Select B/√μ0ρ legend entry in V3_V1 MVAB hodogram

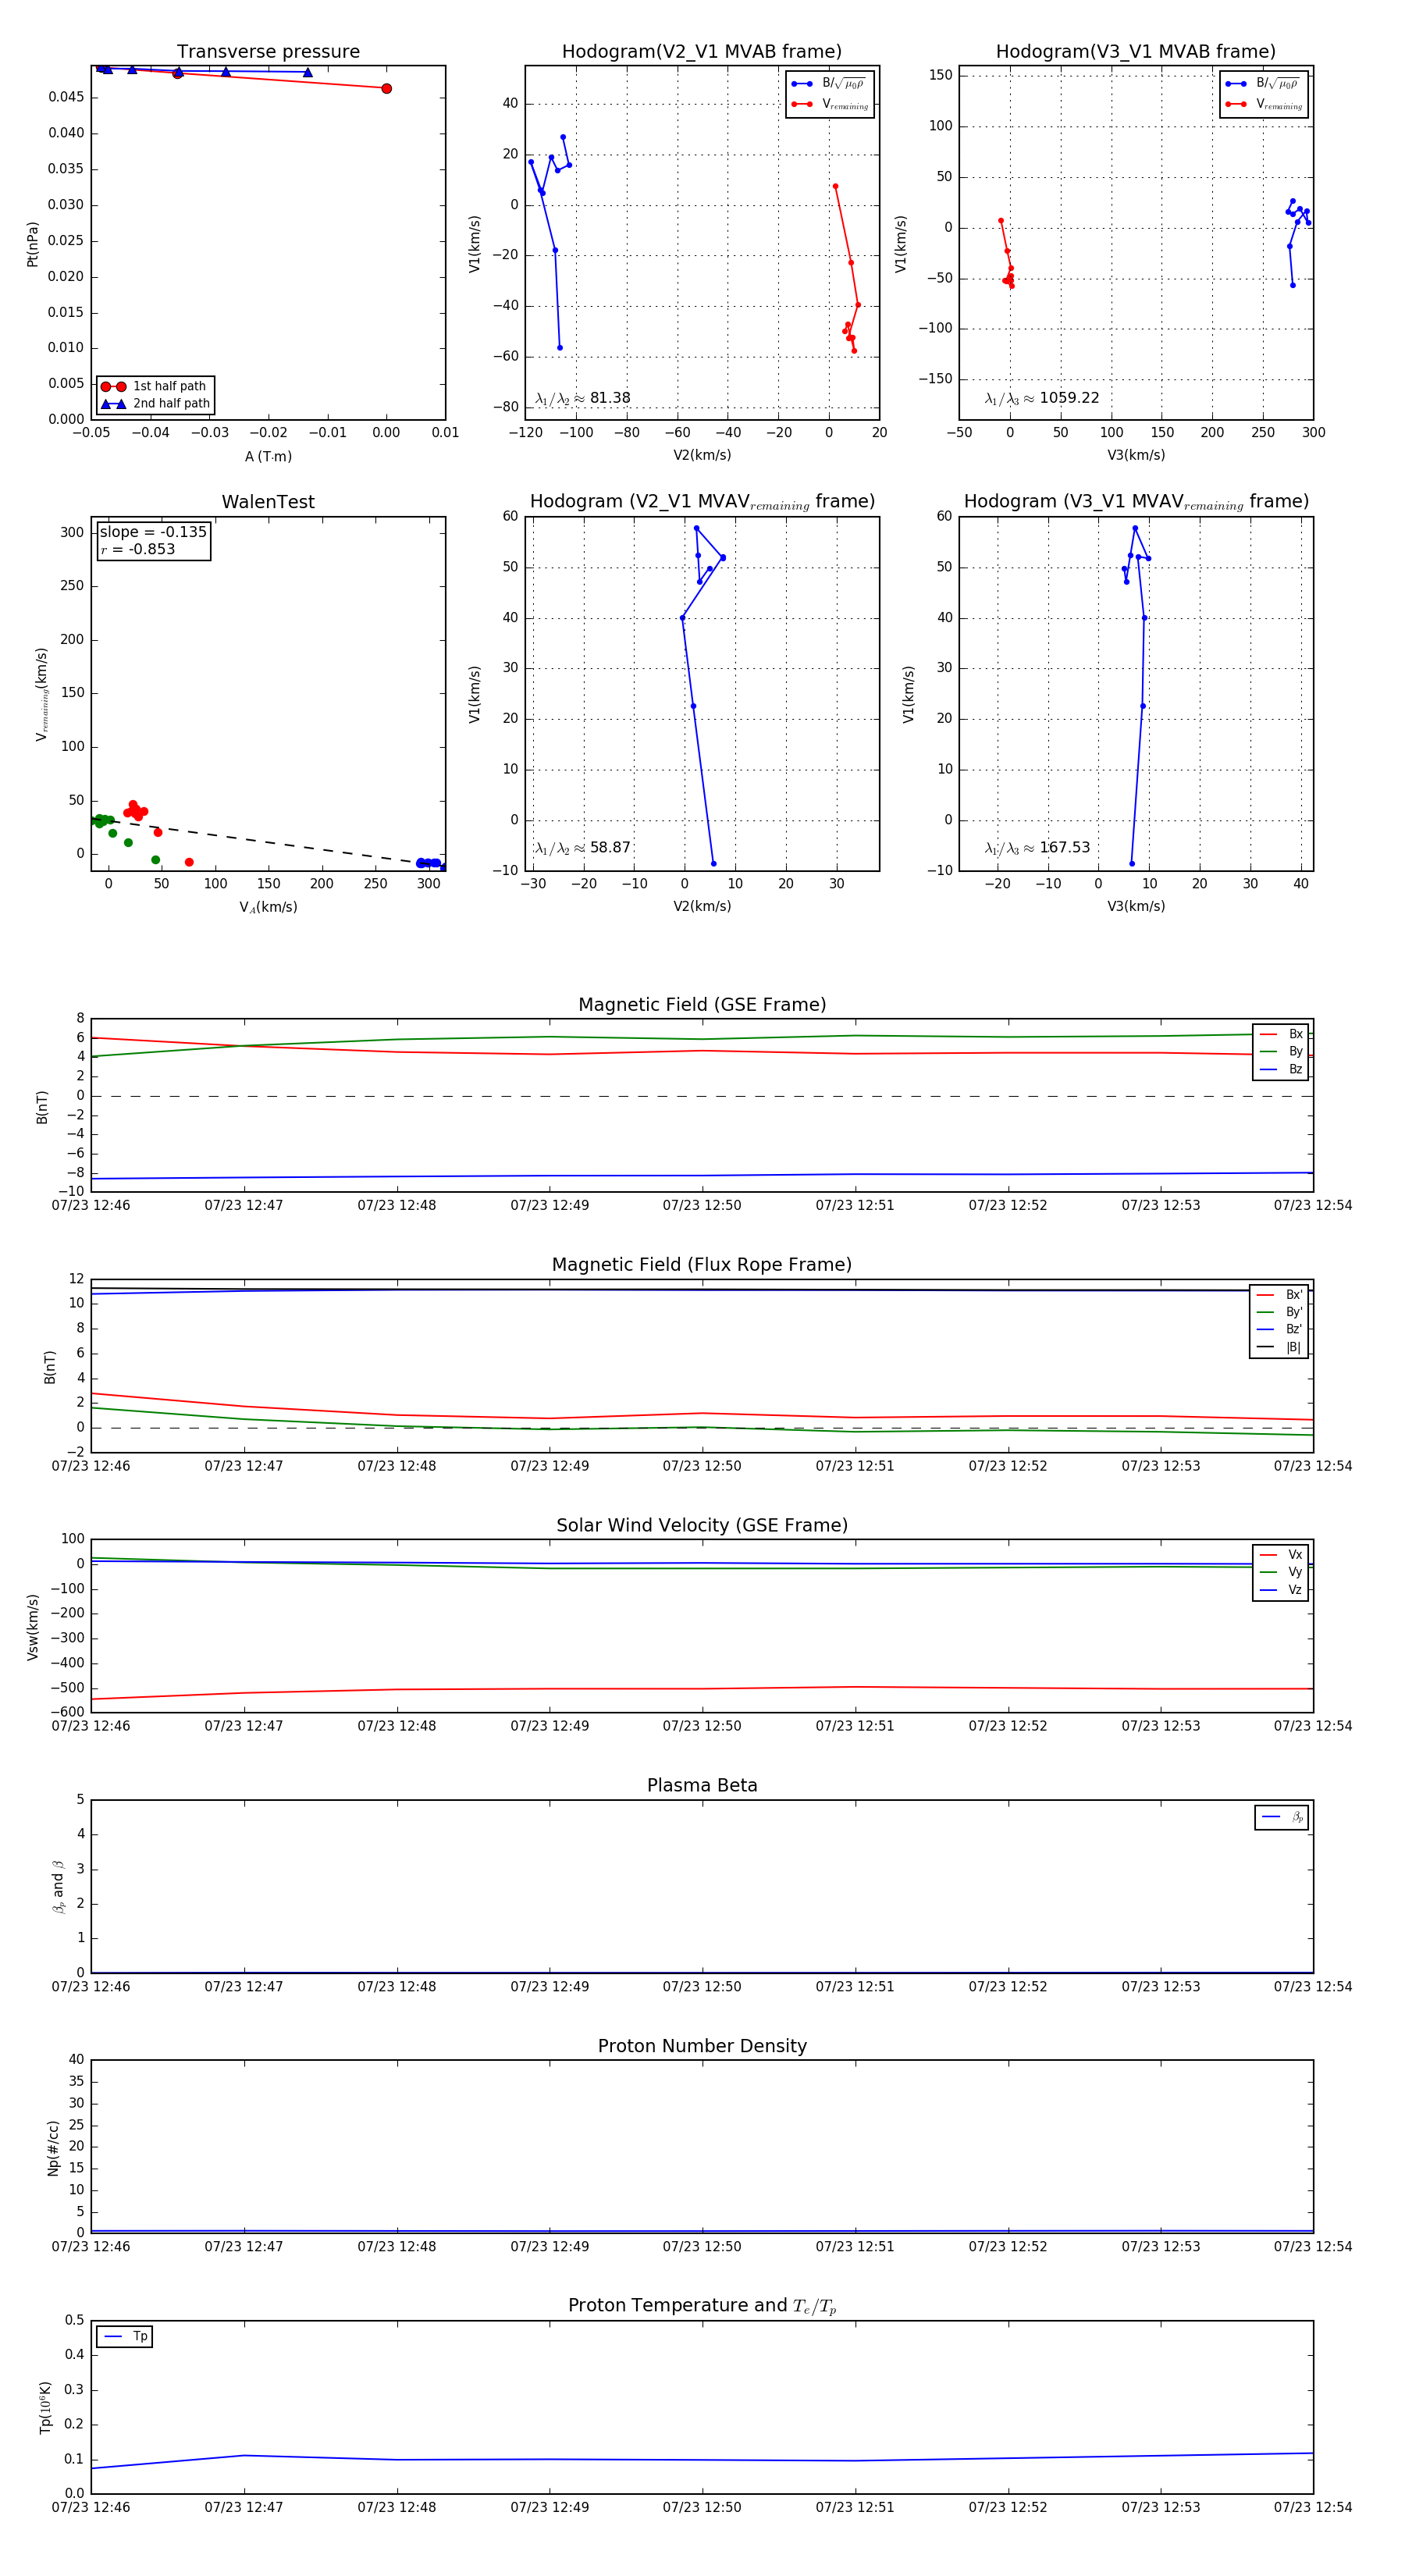click(1263, 84)
